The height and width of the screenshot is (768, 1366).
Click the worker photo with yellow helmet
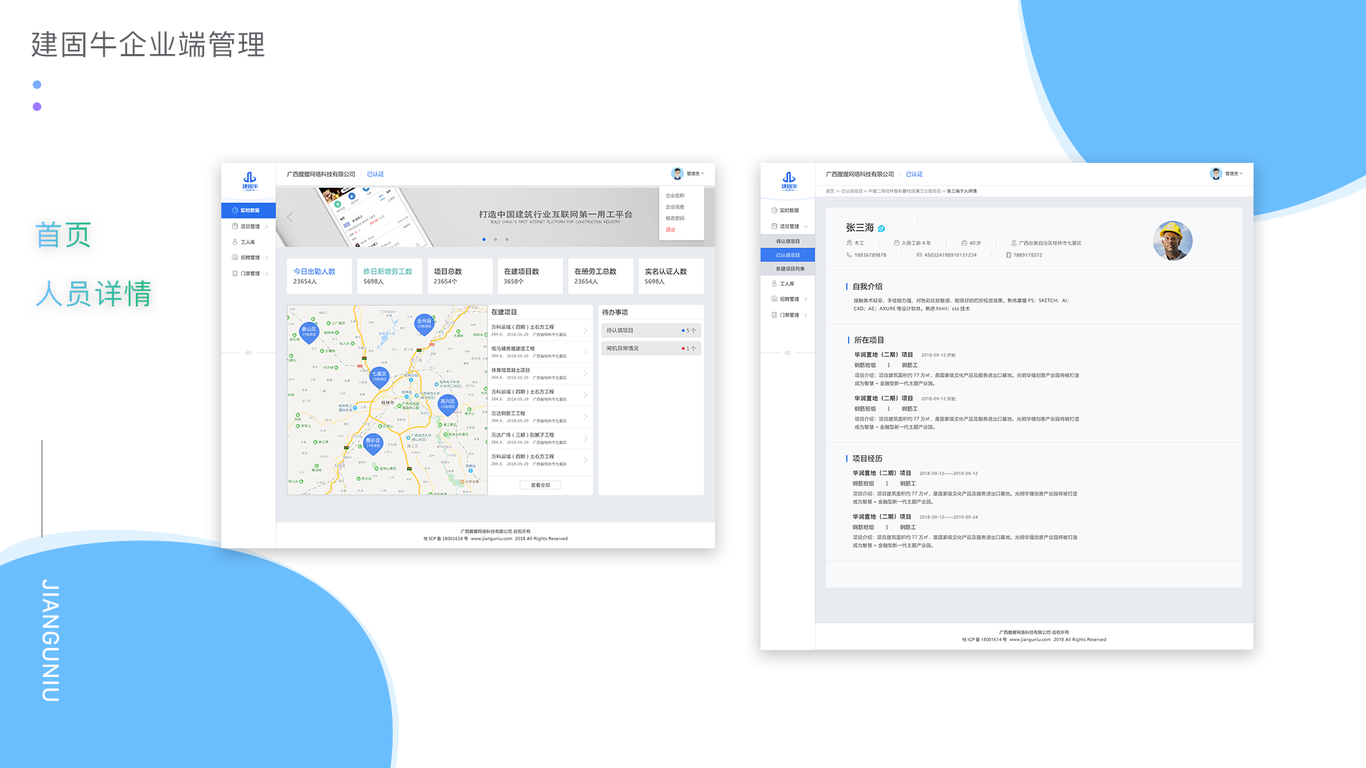point(1173,240)
